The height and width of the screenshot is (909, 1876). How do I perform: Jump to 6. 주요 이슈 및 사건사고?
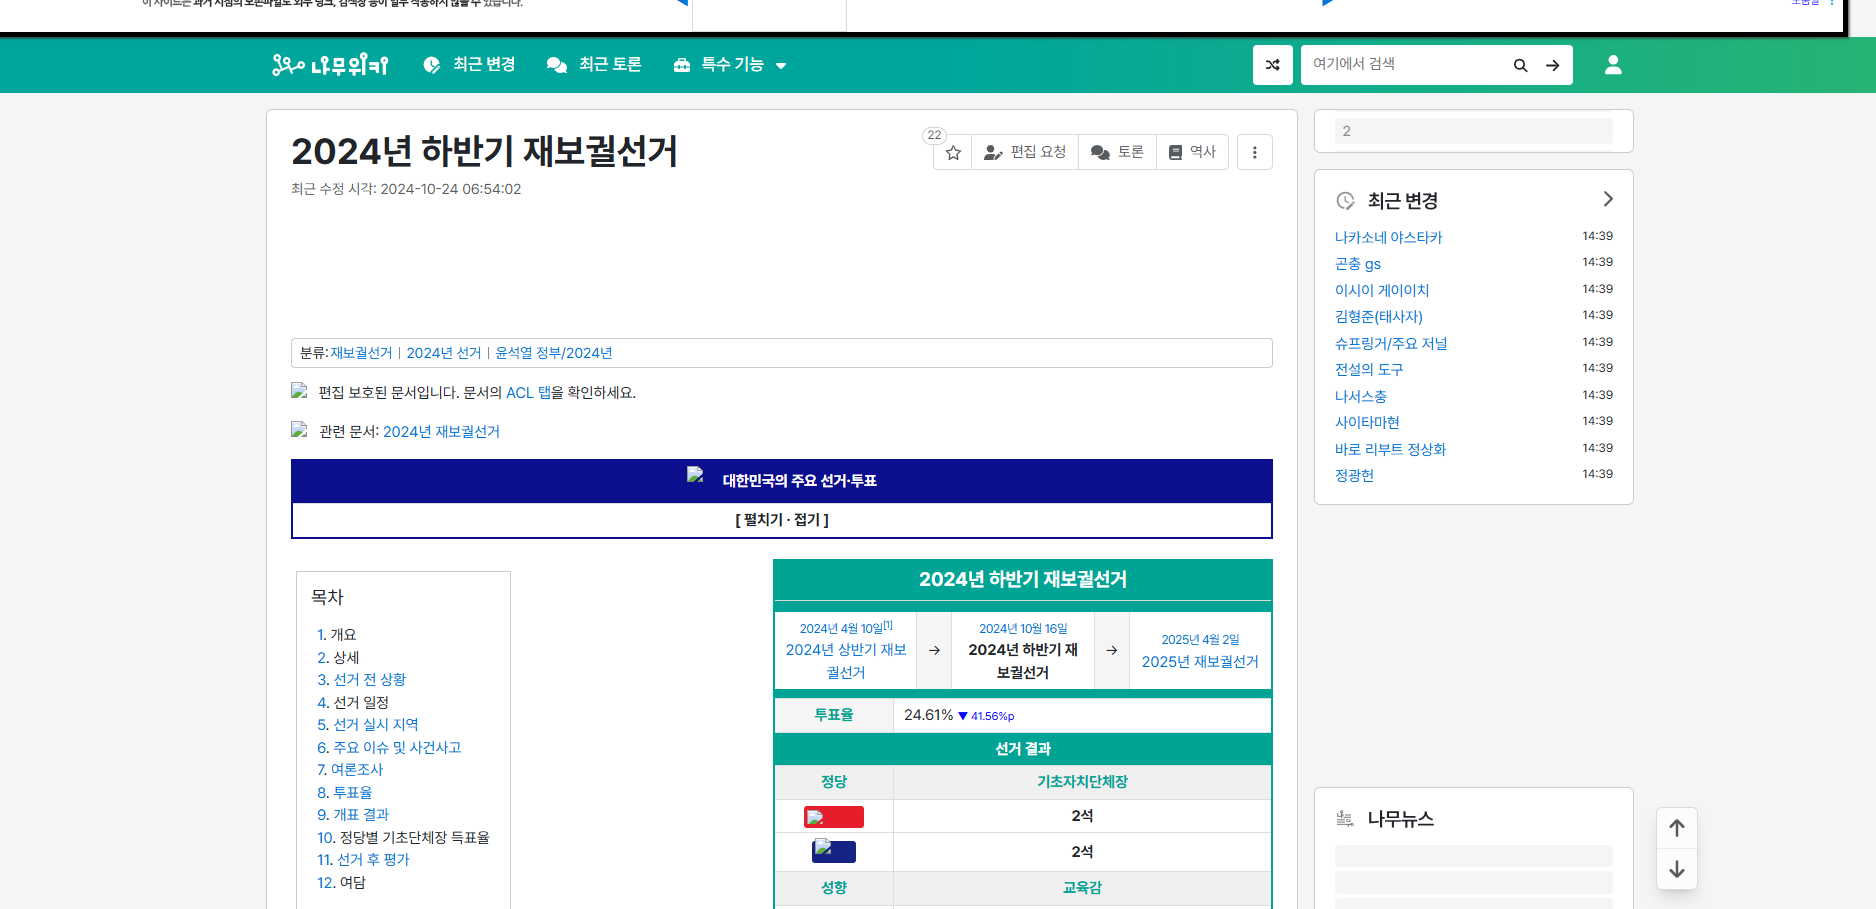(389, 748)
